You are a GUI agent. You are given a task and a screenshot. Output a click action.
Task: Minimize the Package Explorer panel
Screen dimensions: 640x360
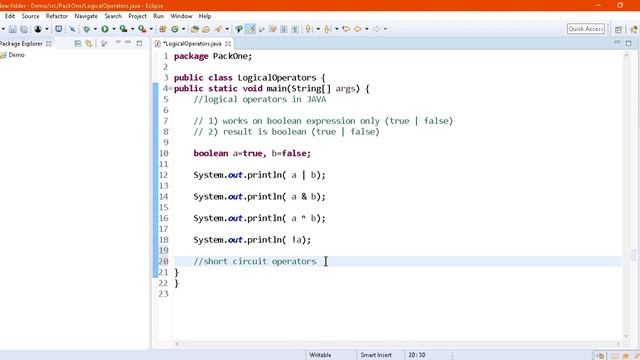click(128, 42)
